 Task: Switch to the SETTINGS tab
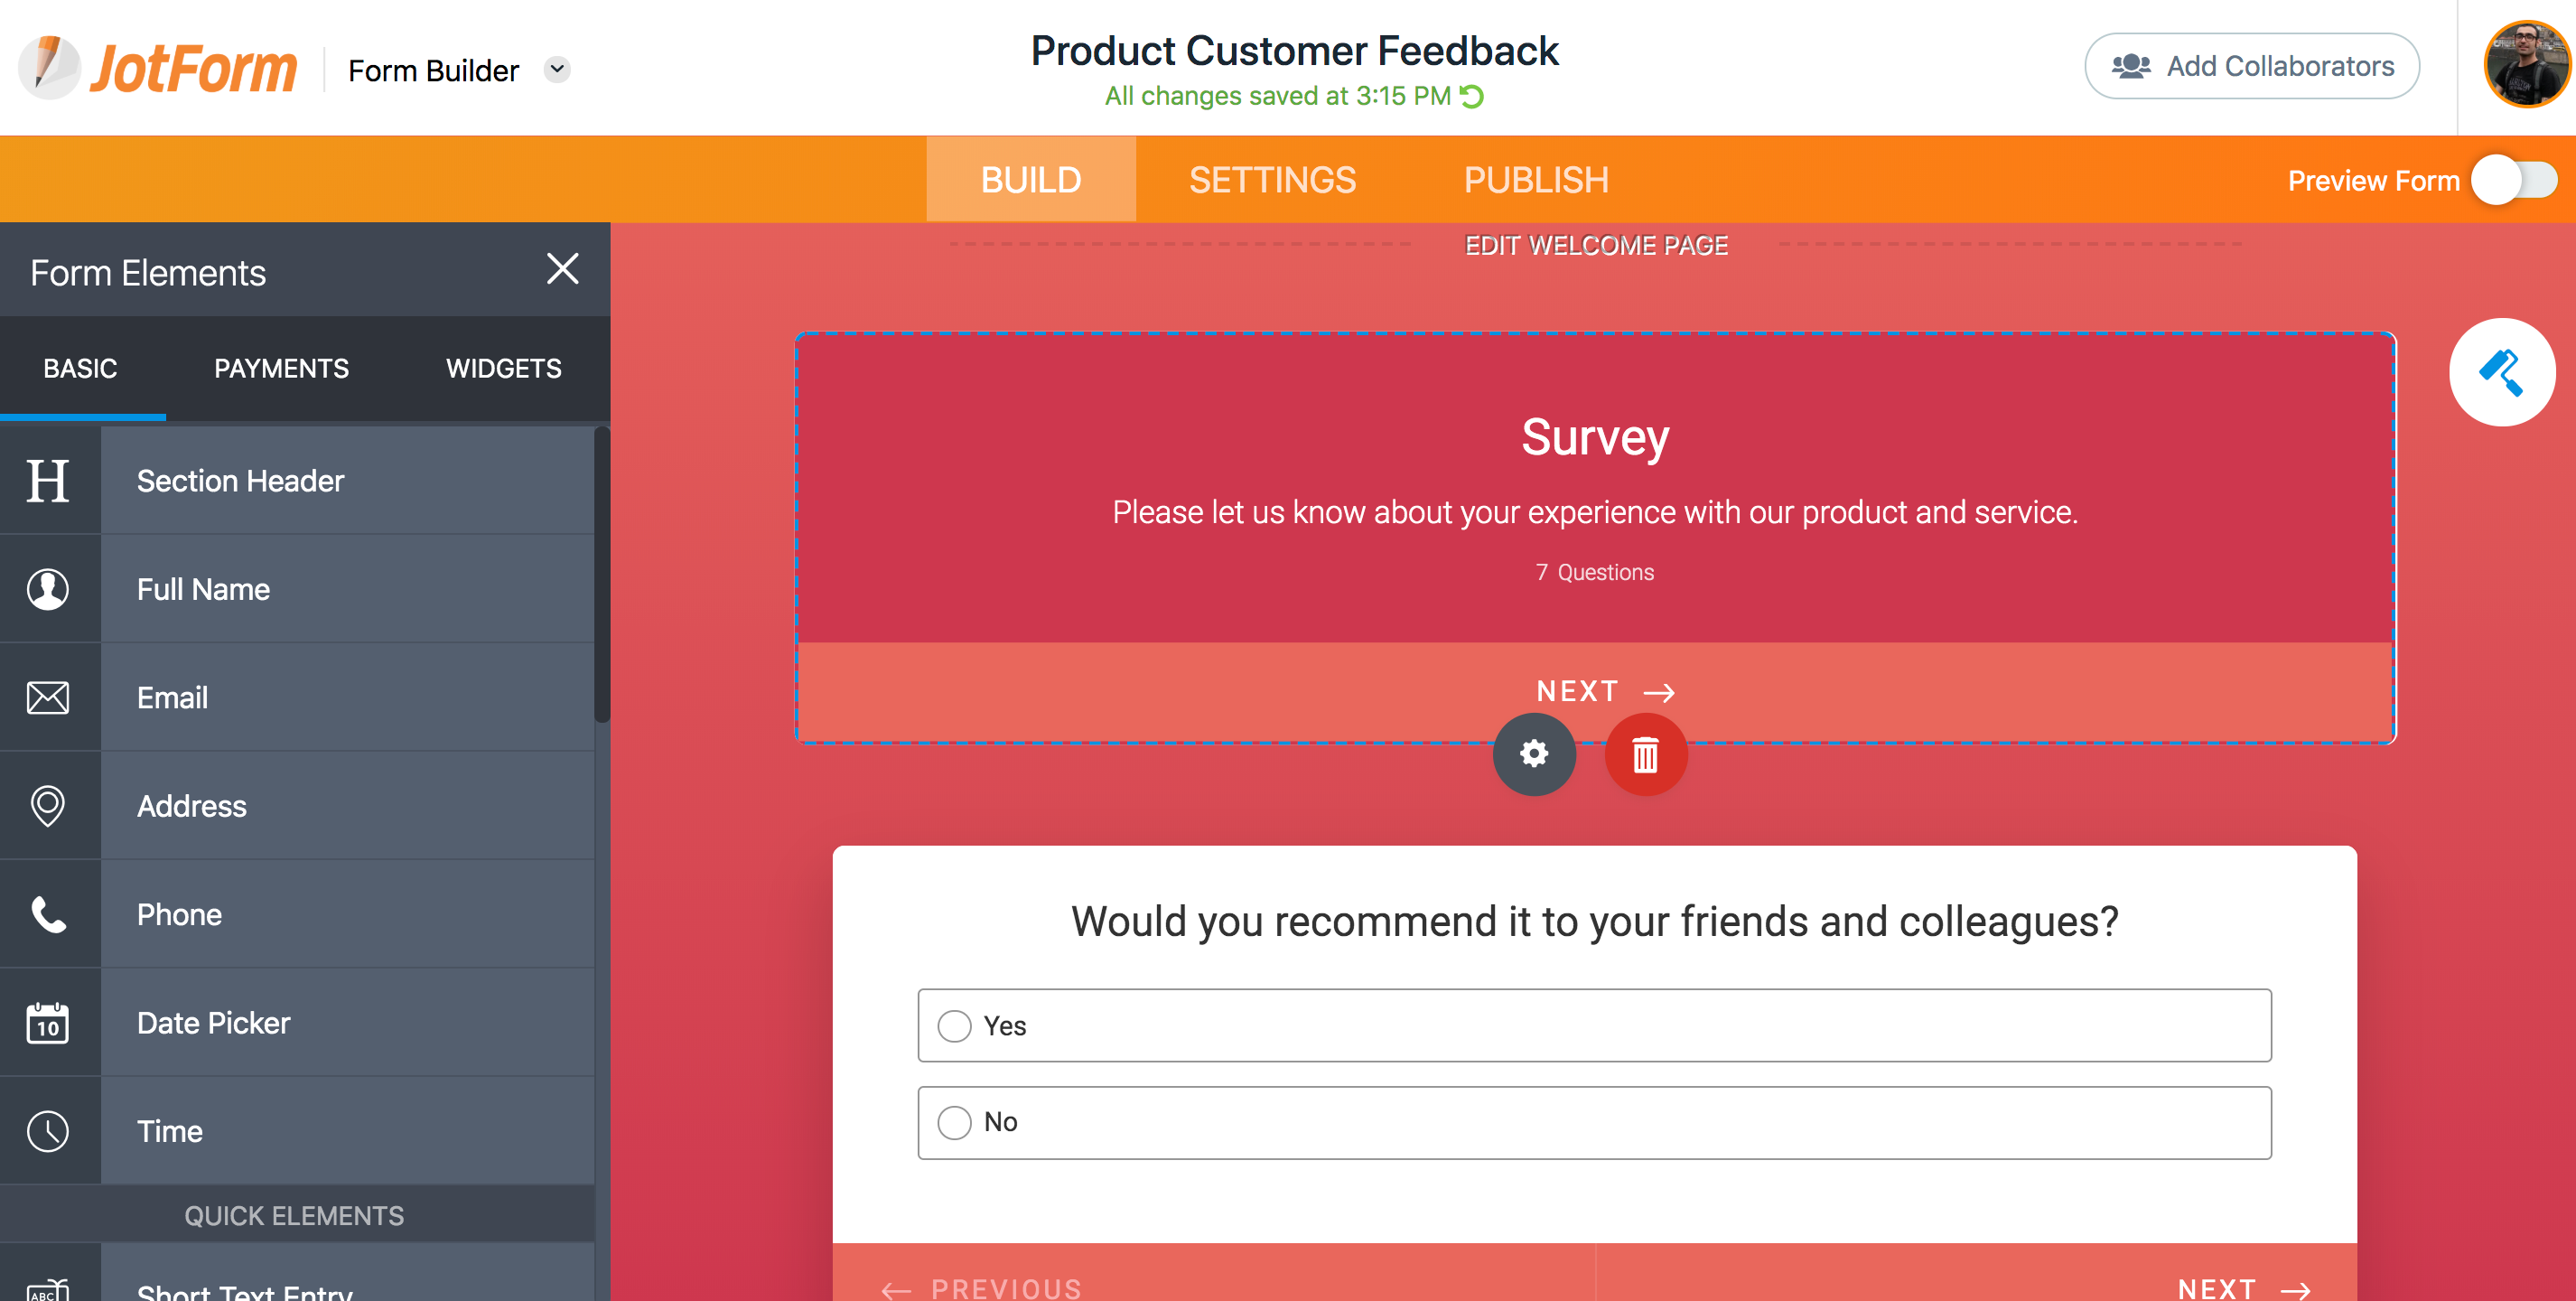[1272, 180]
